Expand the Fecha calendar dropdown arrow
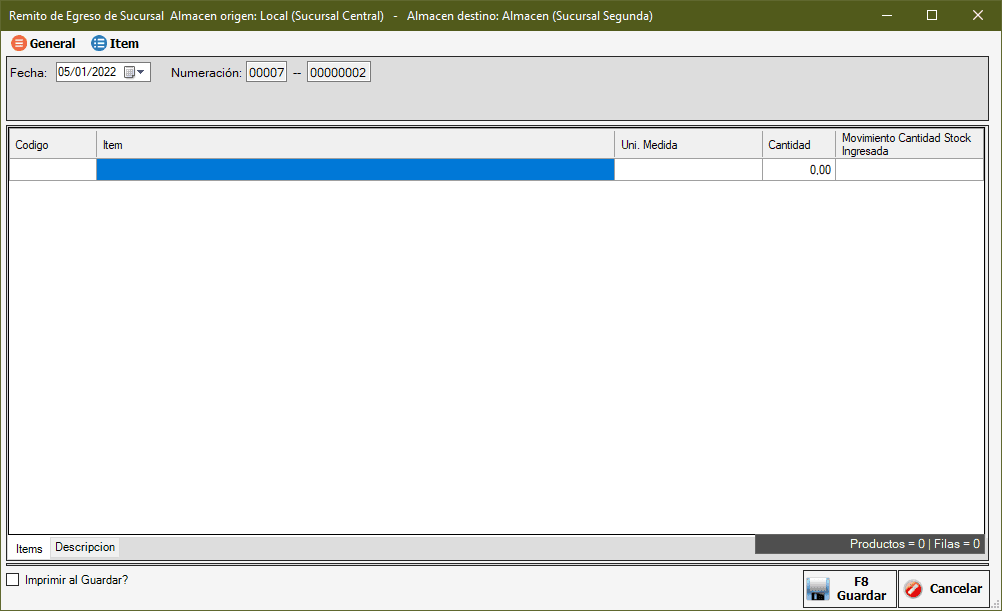Image resolution: width=1002 pixels, height=611 pixels. pos(141,72)
